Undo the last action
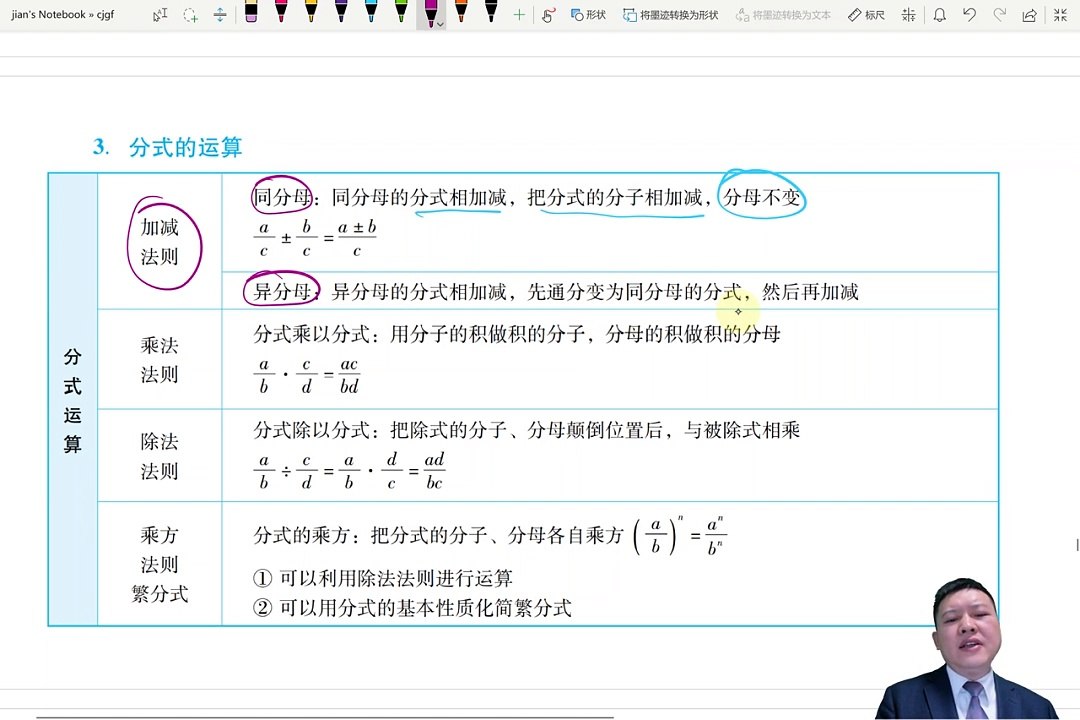1080x720 pixels. click(969, 14)
